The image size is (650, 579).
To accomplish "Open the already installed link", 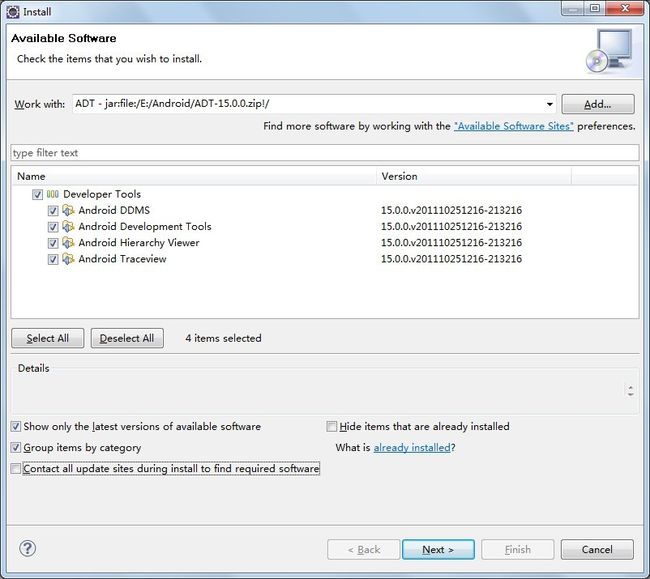I will click(412, 448).
